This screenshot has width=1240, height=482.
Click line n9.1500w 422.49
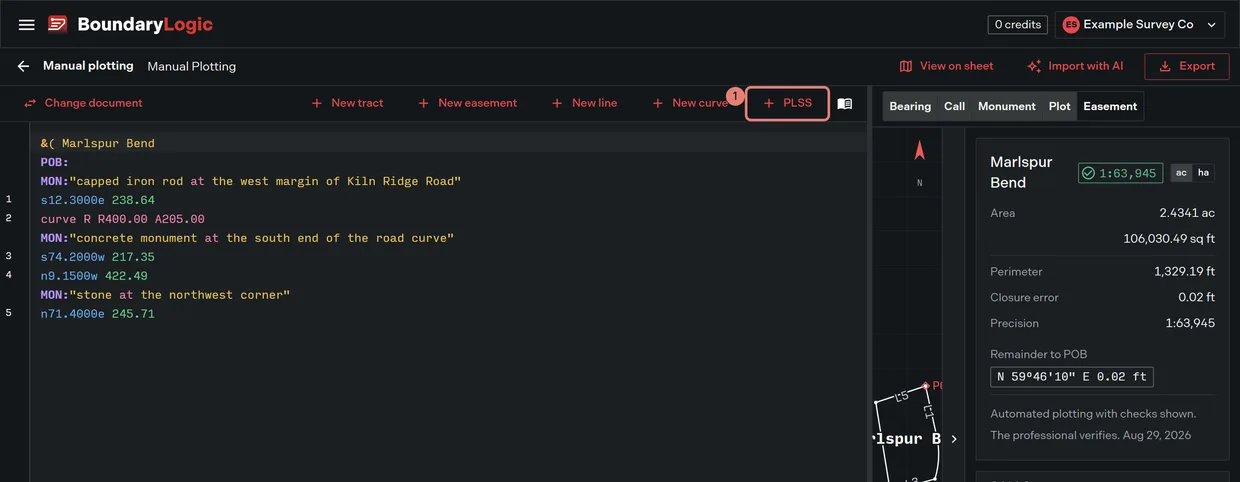[94, 276]
